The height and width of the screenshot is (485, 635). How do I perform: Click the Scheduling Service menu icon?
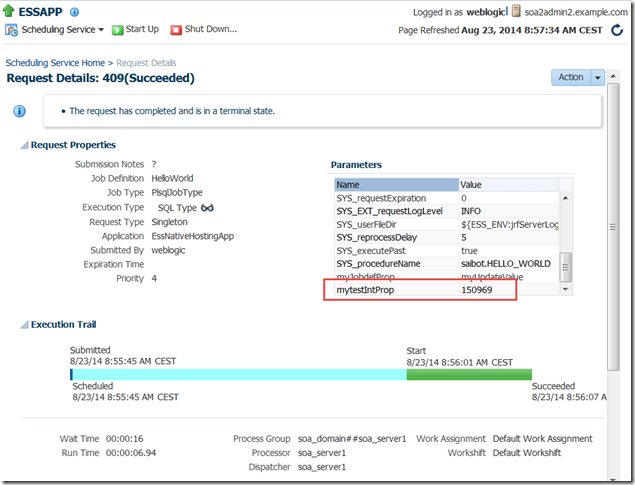point(12,30)
